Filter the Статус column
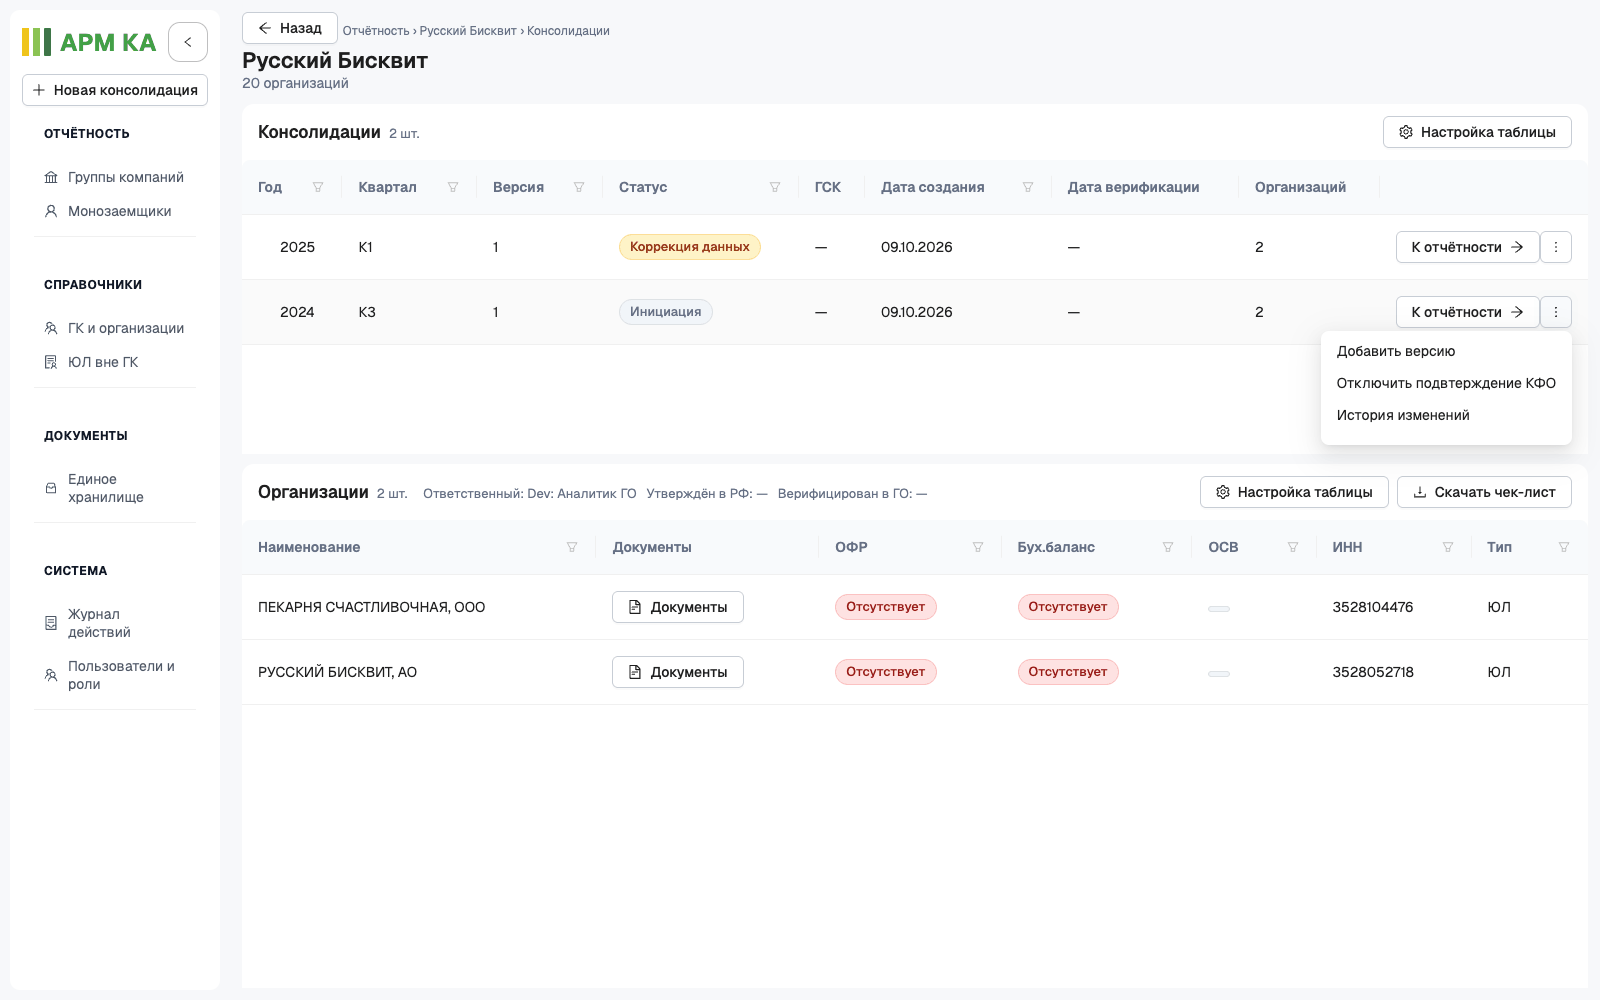This screenshot has height=1000, width=1600. (x=775, y=187)
